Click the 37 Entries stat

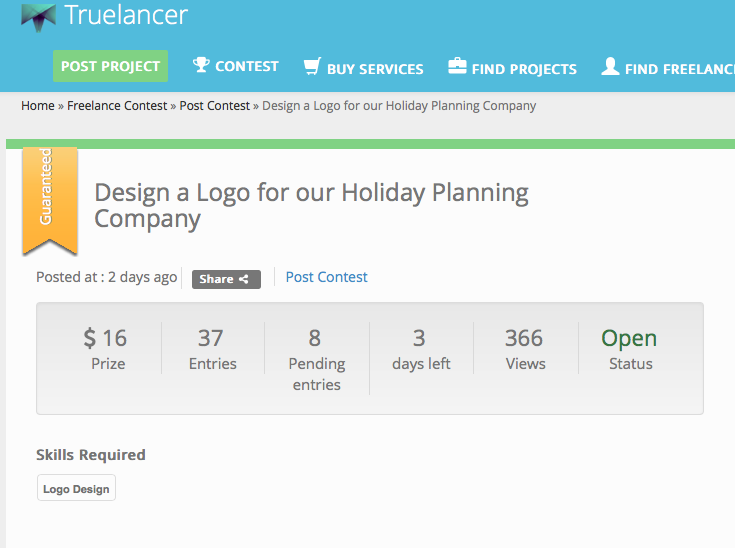(x=212, y=349)
